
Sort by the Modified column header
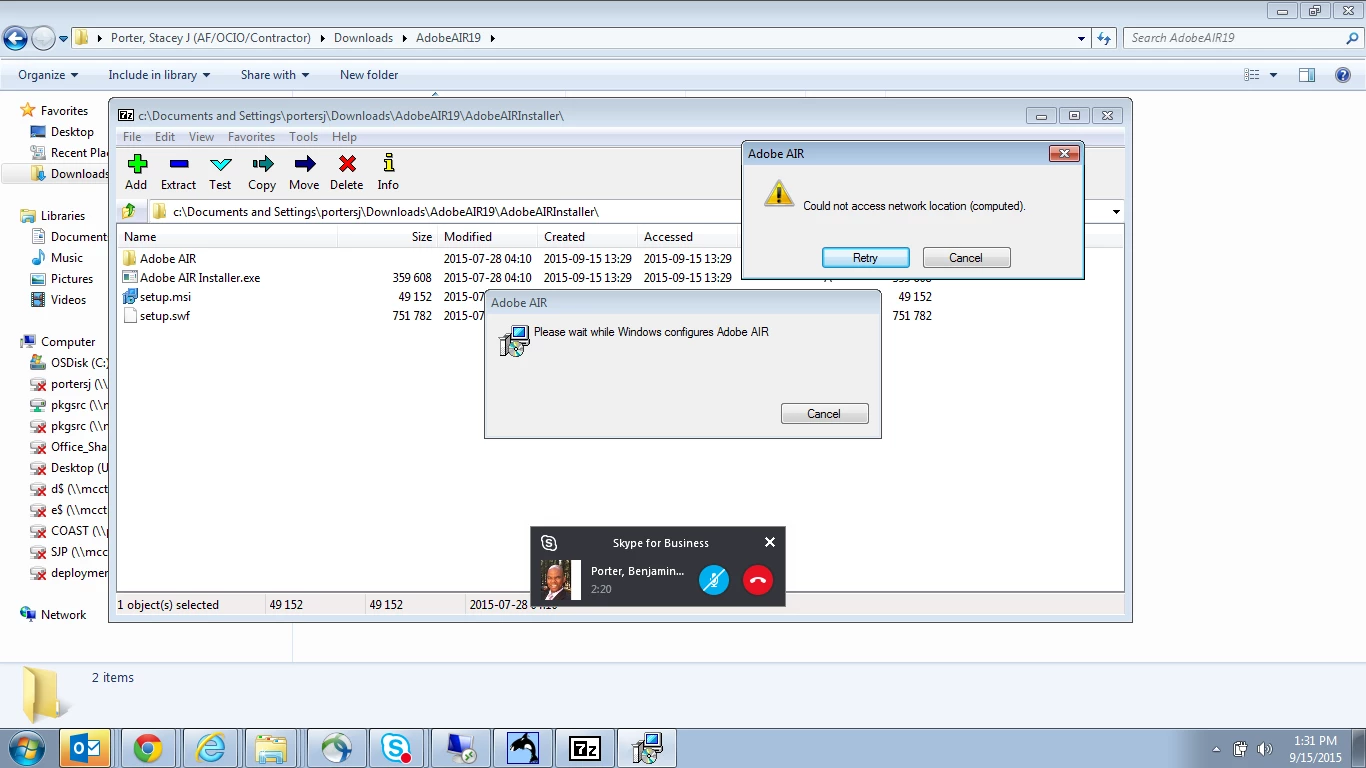488,237
